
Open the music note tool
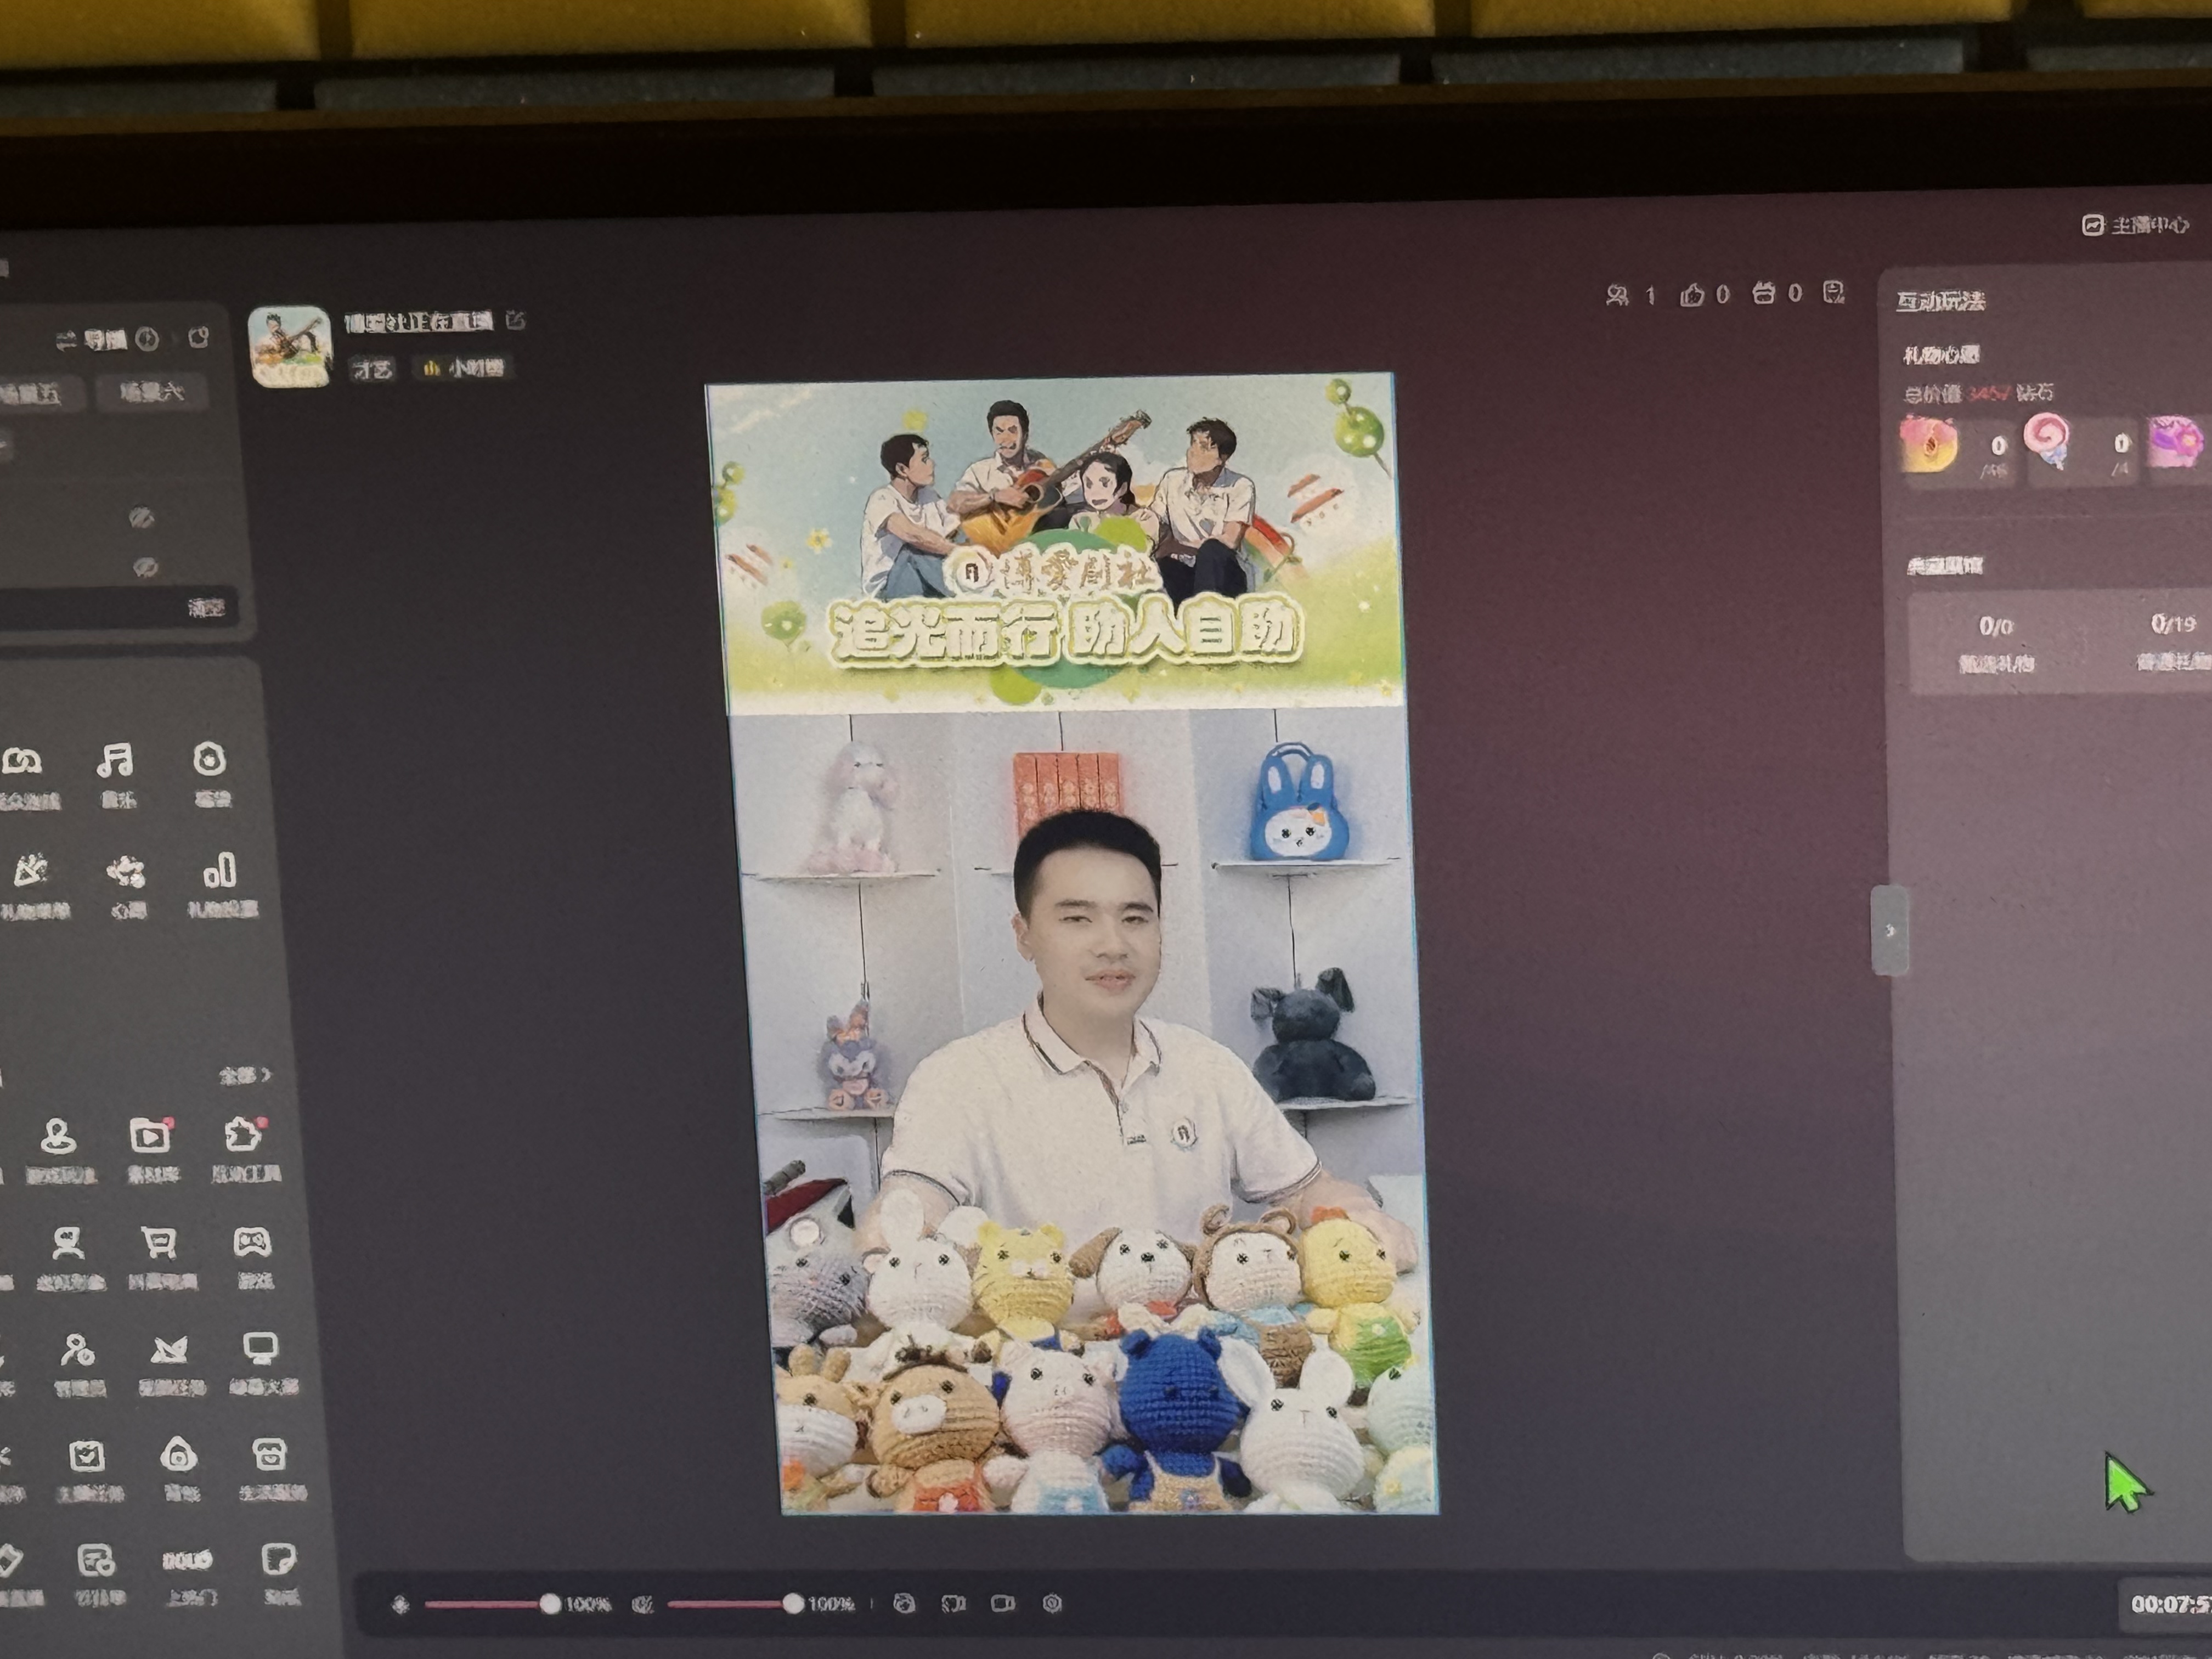tap(115, 761)
